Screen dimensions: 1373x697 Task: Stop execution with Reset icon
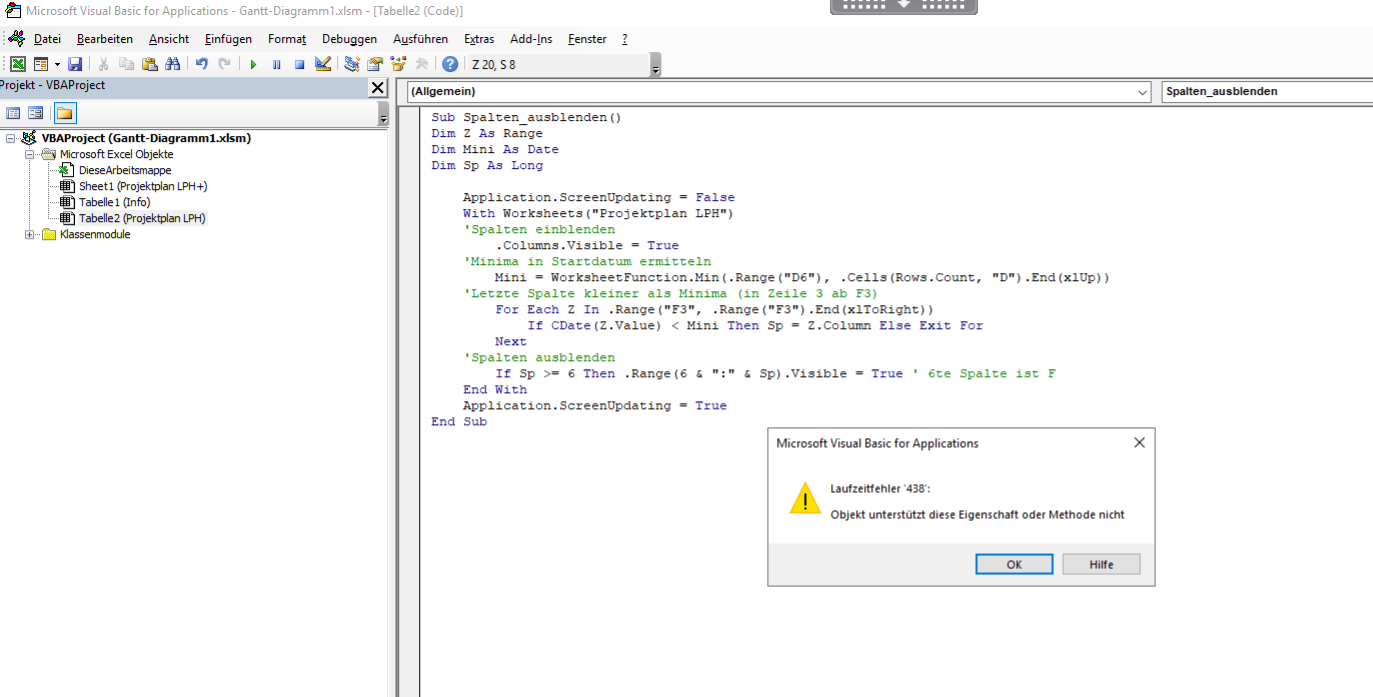(x=299, y=64)
